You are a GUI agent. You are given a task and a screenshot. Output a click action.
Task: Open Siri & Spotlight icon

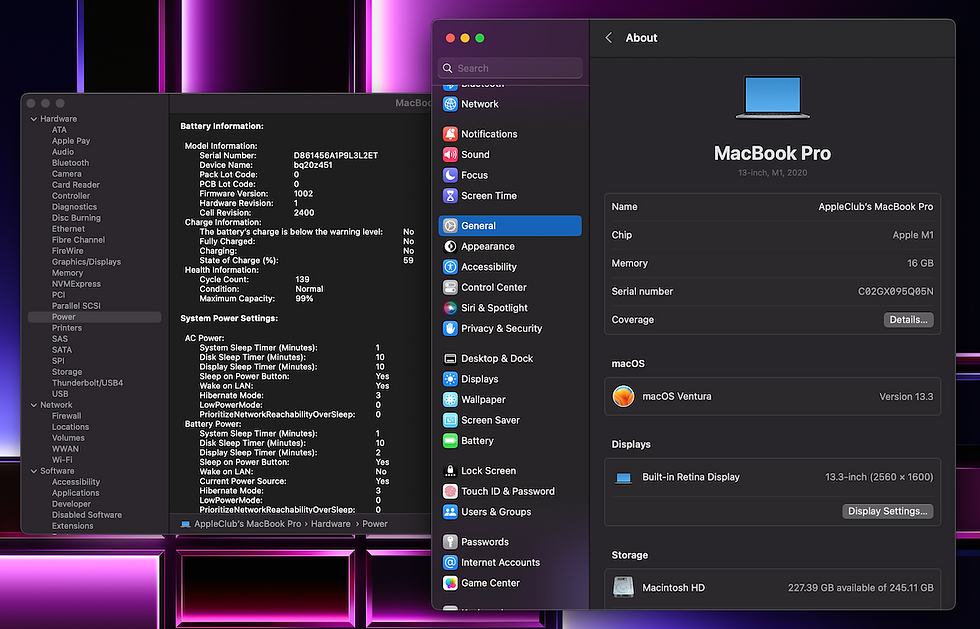point(450,308)
